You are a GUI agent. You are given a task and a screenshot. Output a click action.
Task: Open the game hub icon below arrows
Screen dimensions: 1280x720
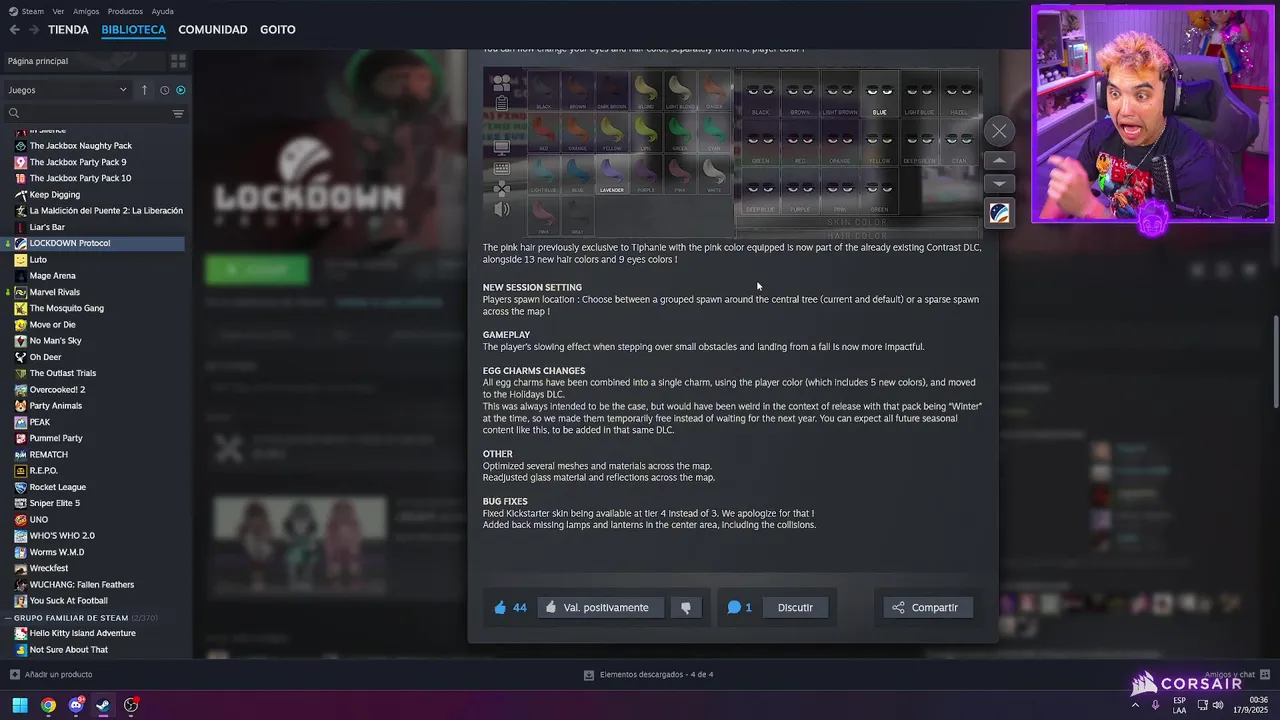coord(999,213)
